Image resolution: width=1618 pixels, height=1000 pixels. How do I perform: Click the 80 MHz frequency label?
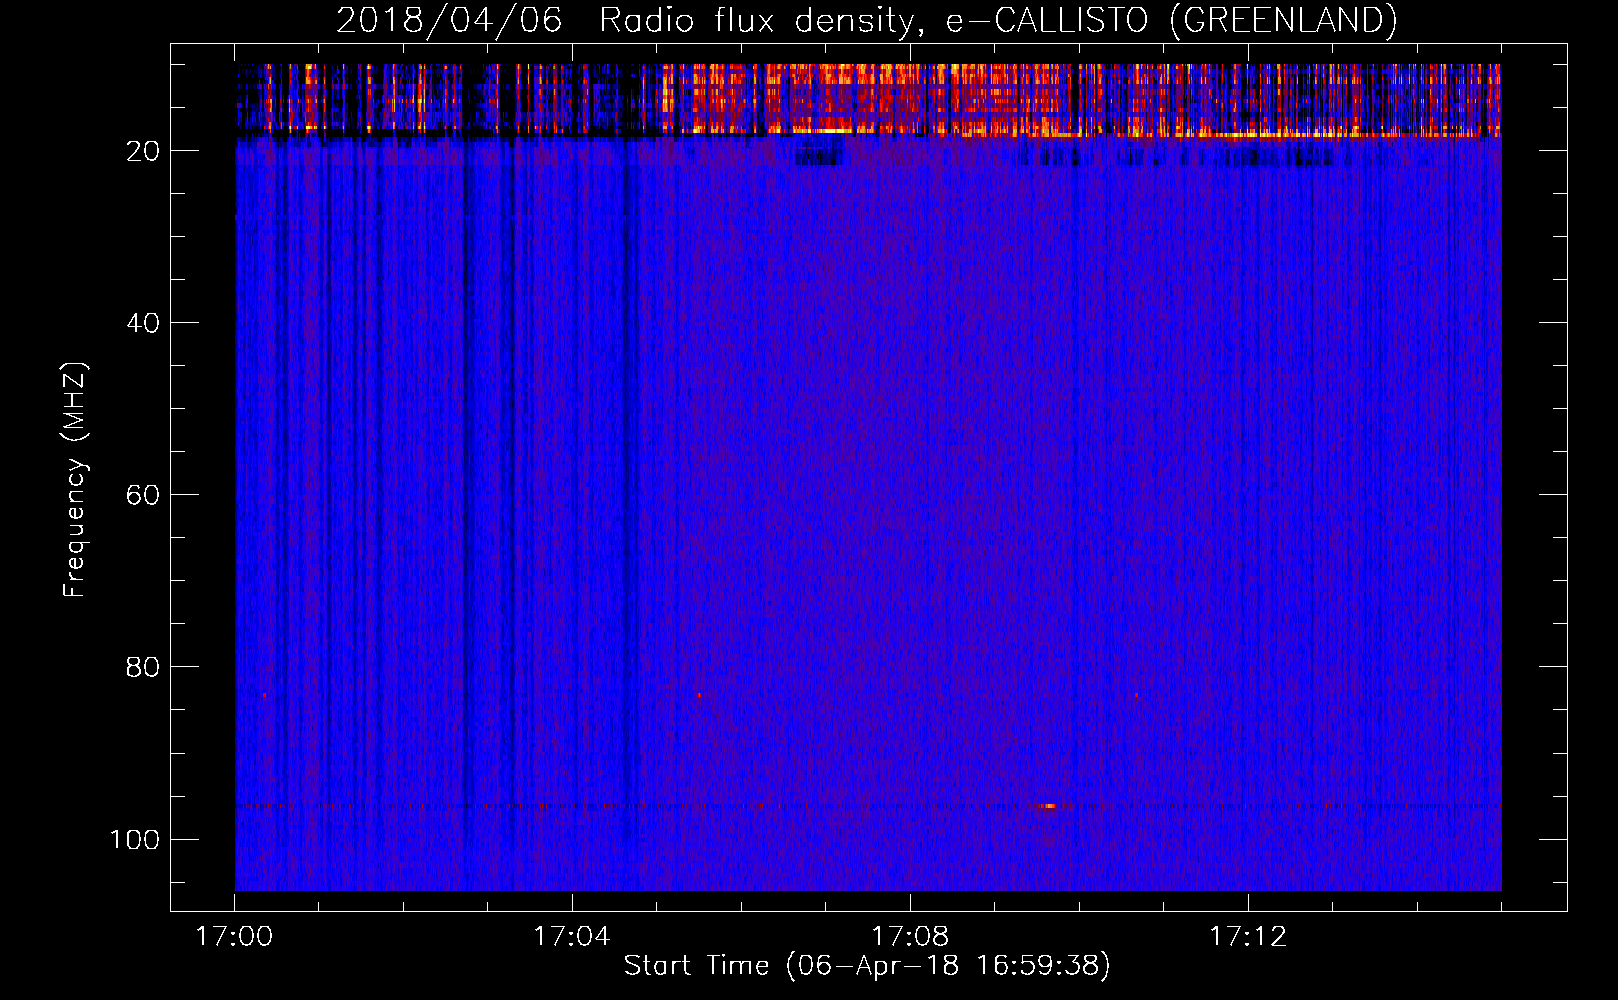(143, 667)
